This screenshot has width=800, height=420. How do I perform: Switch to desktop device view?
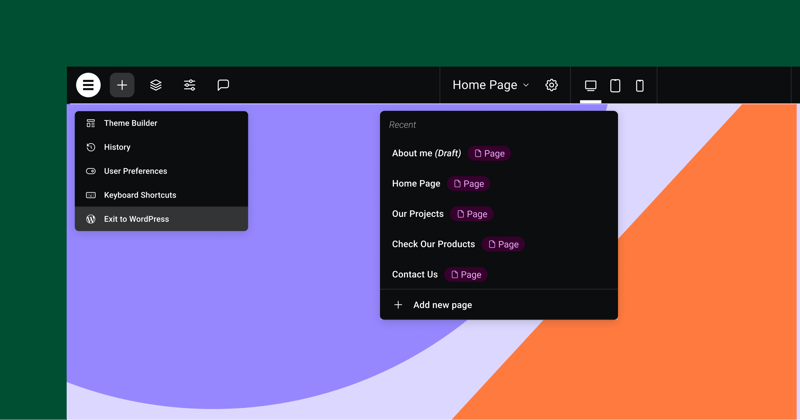591,85
